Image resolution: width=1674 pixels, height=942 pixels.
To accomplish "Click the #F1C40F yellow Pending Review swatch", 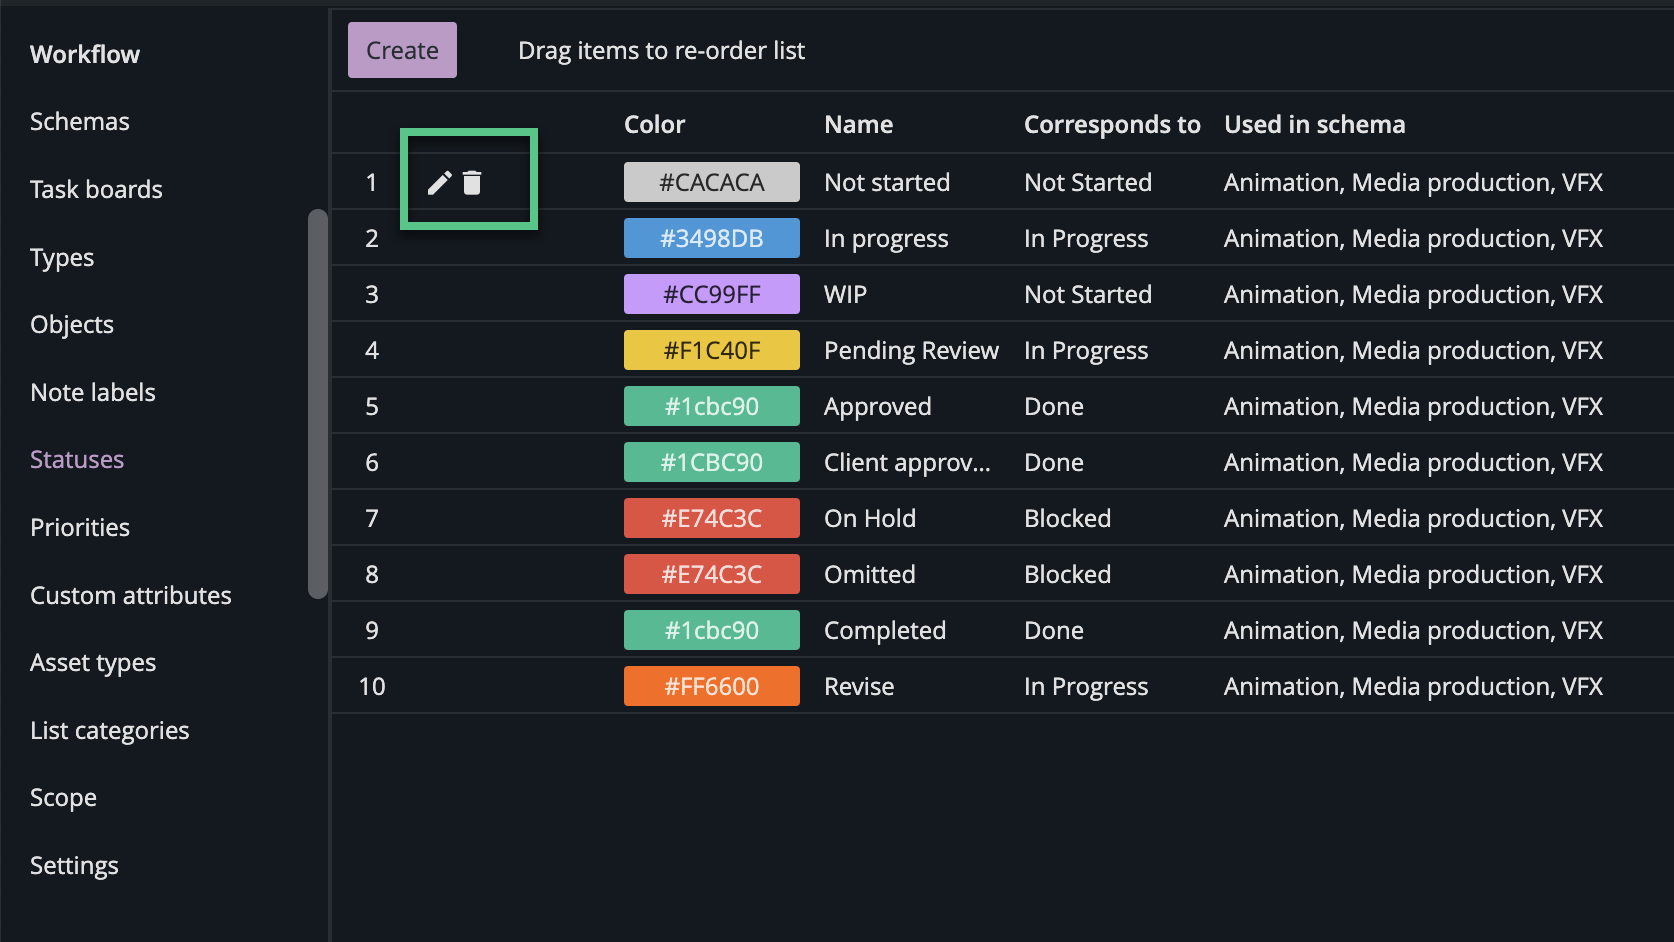I will [x=711, y=351].
